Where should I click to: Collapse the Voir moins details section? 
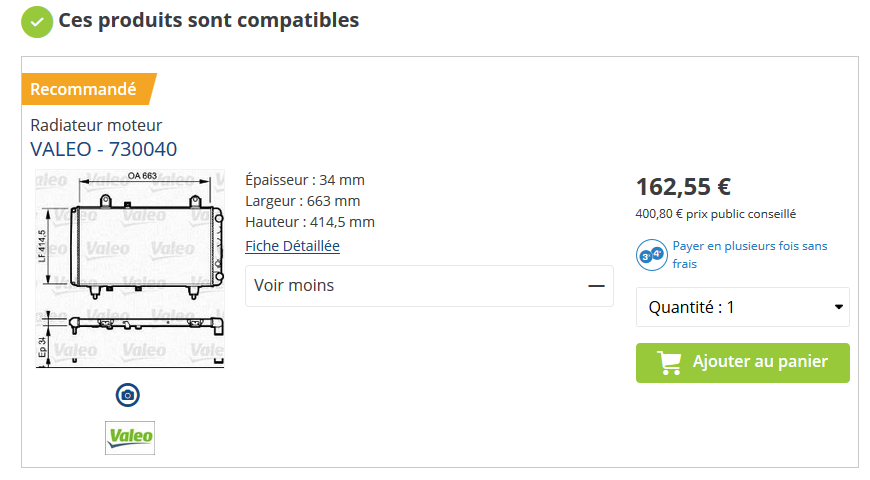(429, 286)
